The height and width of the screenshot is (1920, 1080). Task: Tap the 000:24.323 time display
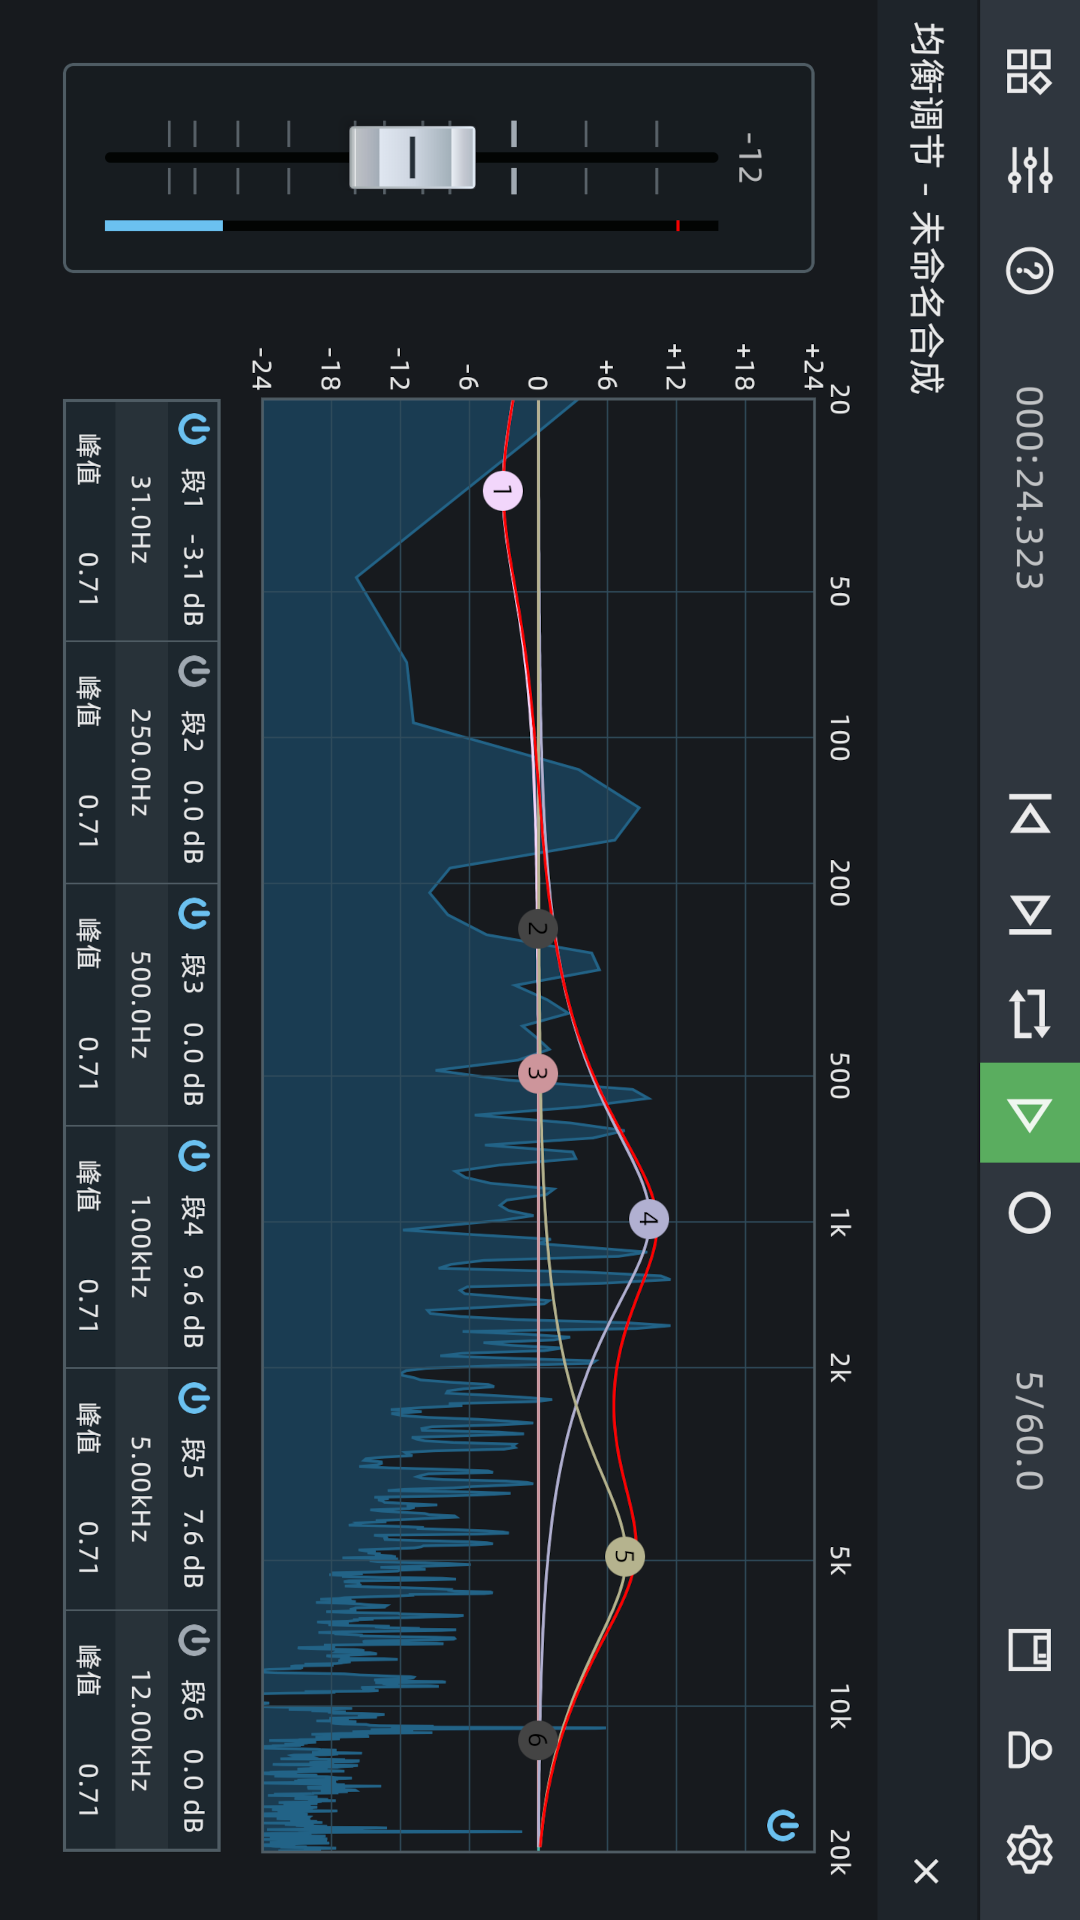1029,488
